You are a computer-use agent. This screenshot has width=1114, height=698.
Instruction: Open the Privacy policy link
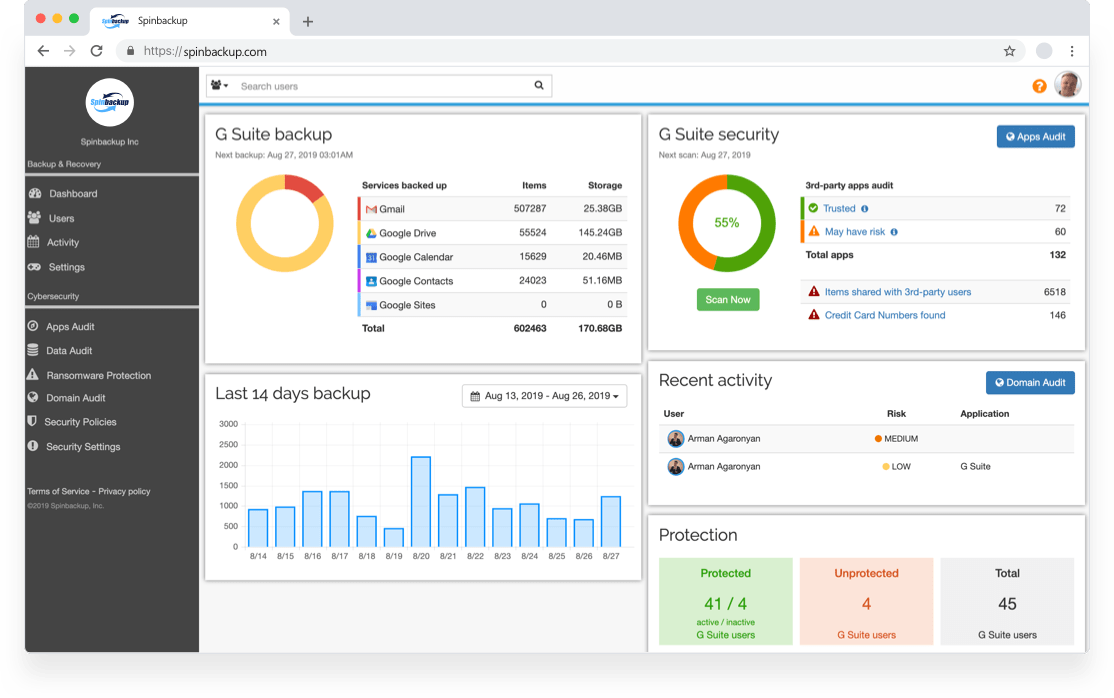click(x=124, y=491)
